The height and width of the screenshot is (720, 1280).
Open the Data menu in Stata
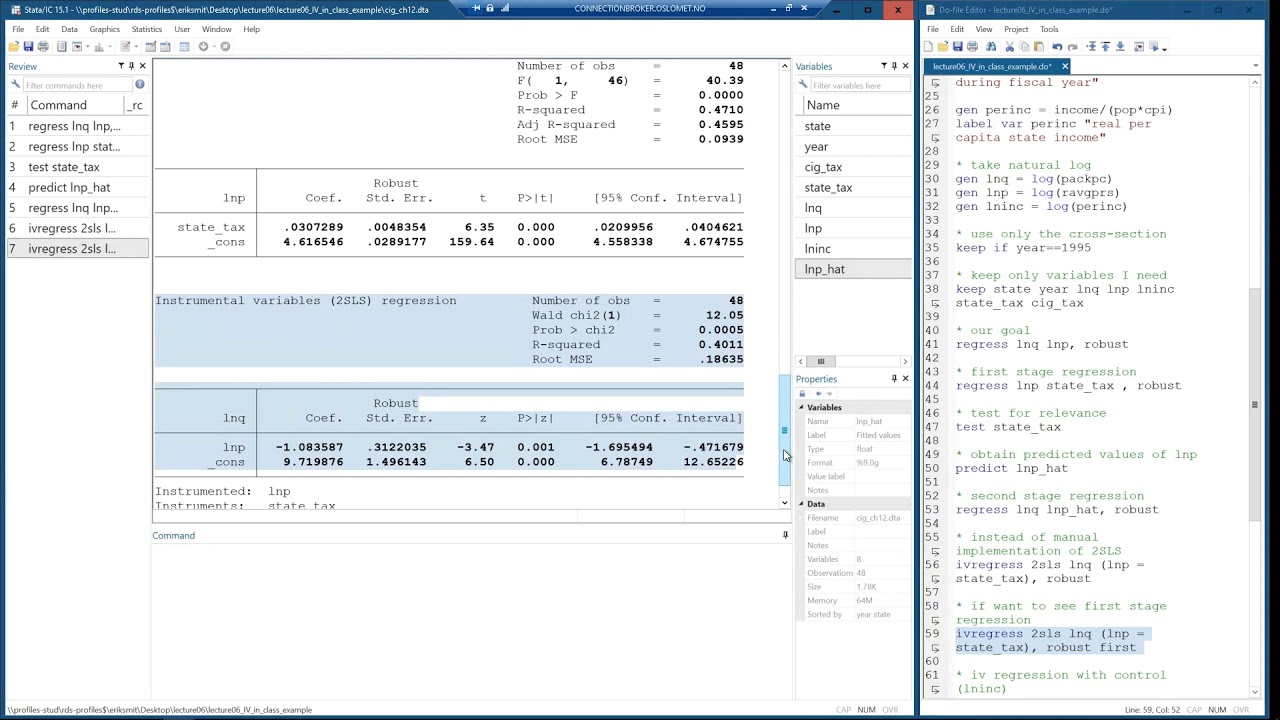(69, 29)
